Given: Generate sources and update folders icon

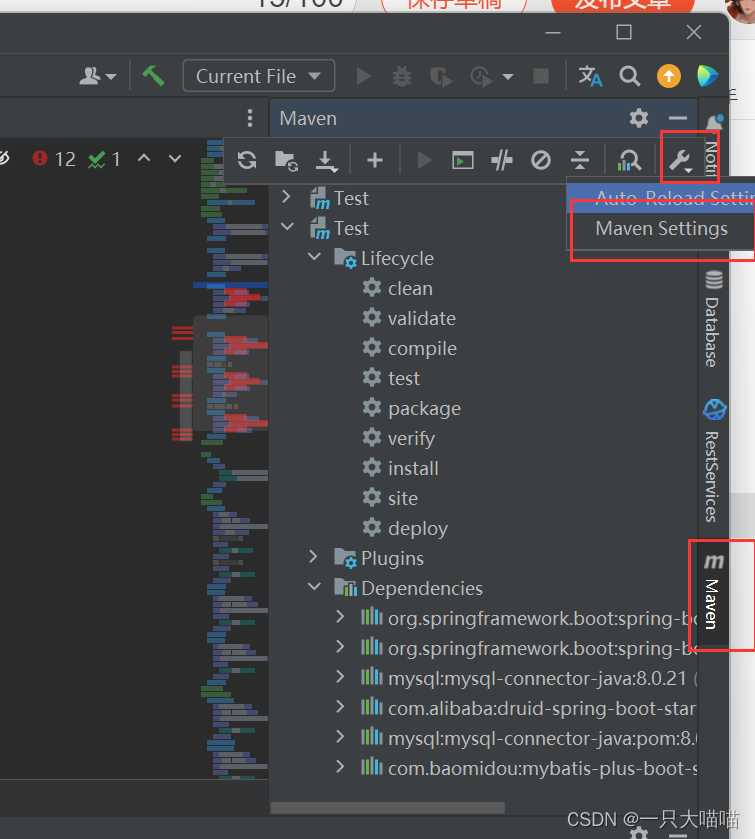Looking at the screenshot, I should 286,161.
